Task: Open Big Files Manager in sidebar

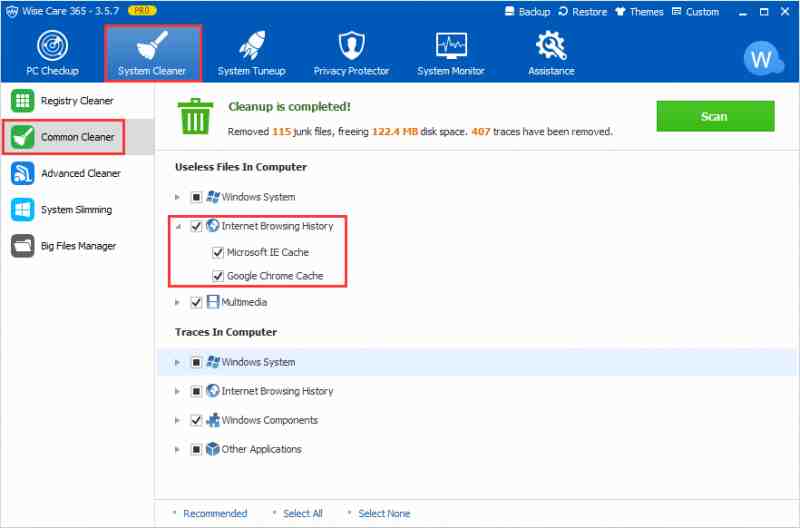Action: click(x=78, y=246)
